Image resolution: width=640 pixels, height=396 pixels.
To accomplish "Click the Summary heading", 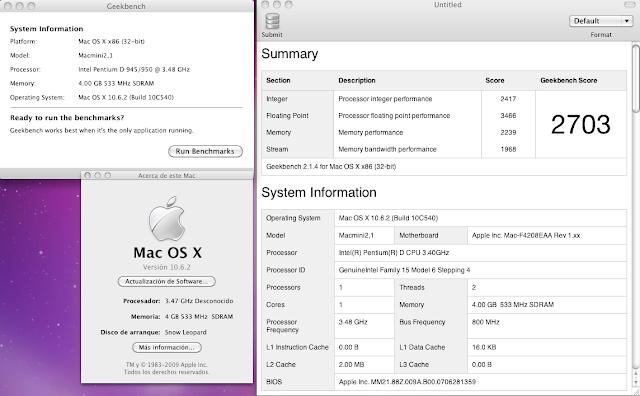I will click(289, 53).
